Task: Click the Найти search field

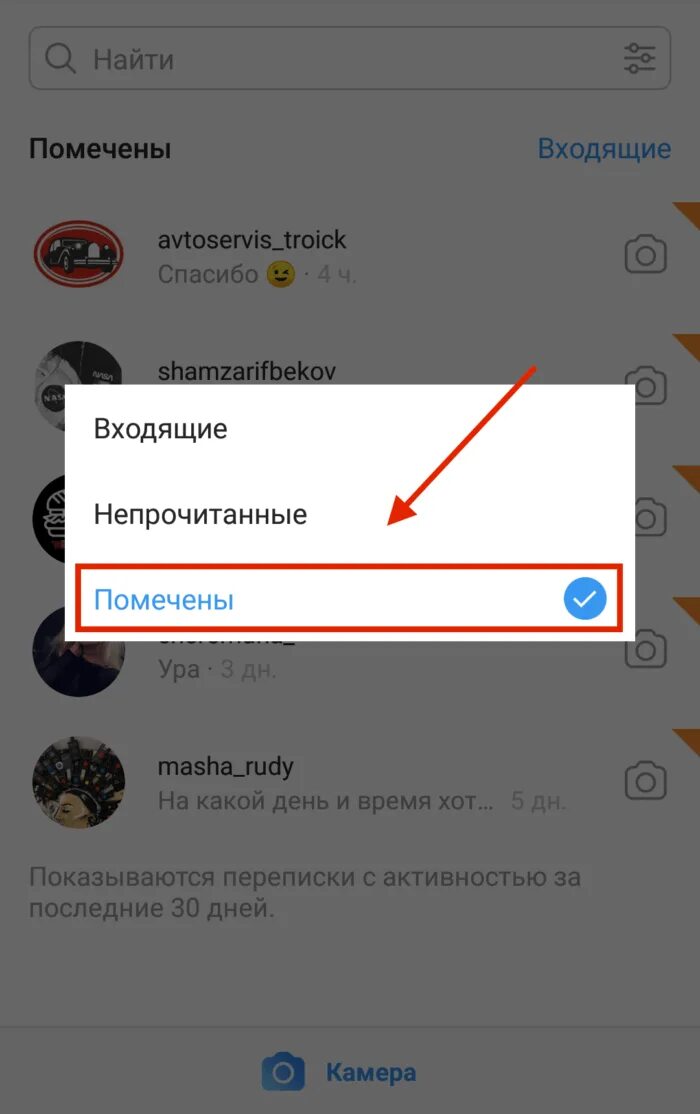Action: [x=350, y=58]
